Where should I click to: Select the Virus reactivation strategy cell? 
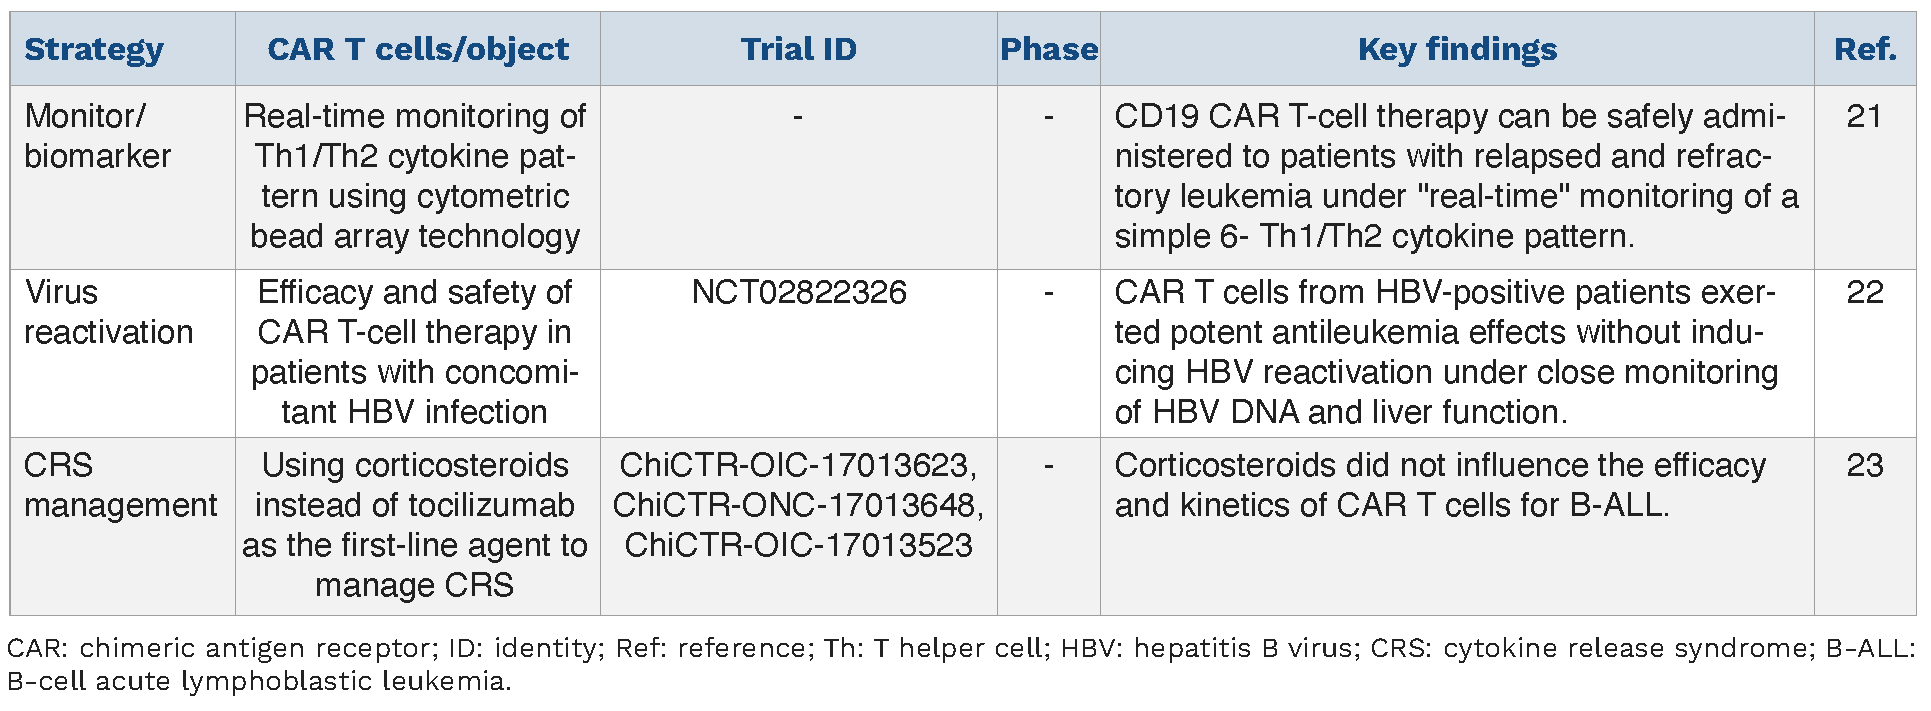coord(108,312)
